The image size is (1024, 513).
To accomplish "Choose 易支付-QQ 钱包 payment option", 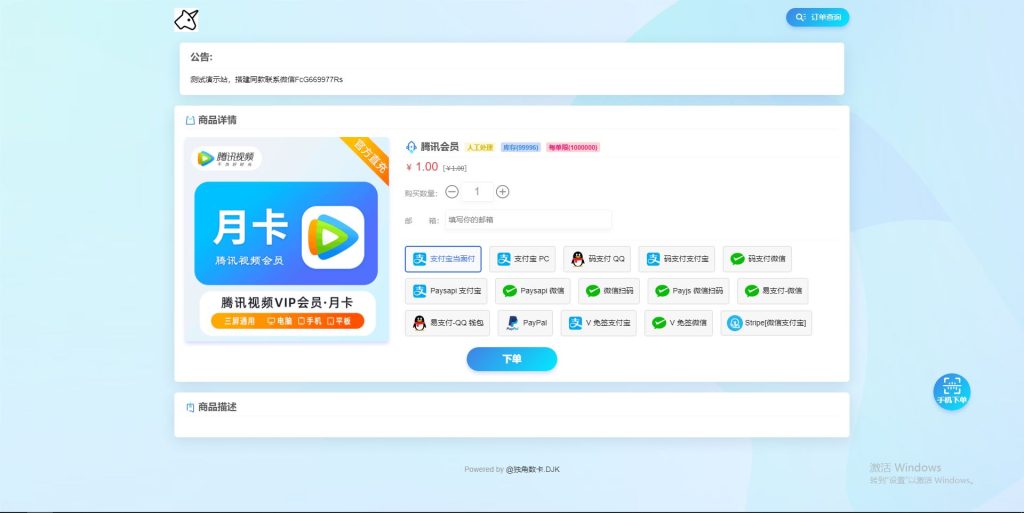I will pos(447,323).
